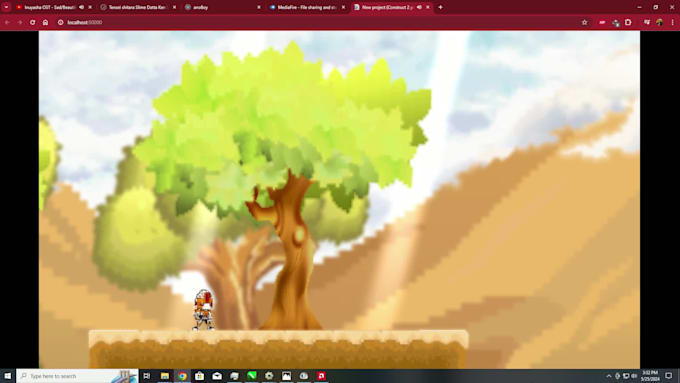This screenshot has height=383, width=680.
Task: Switch to the MediaFire tab
Action: point(306,7)
